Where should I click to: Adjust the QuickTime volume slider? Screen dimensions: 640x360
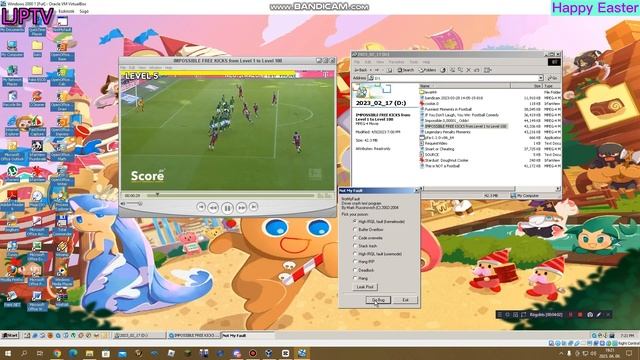(134, 204)
